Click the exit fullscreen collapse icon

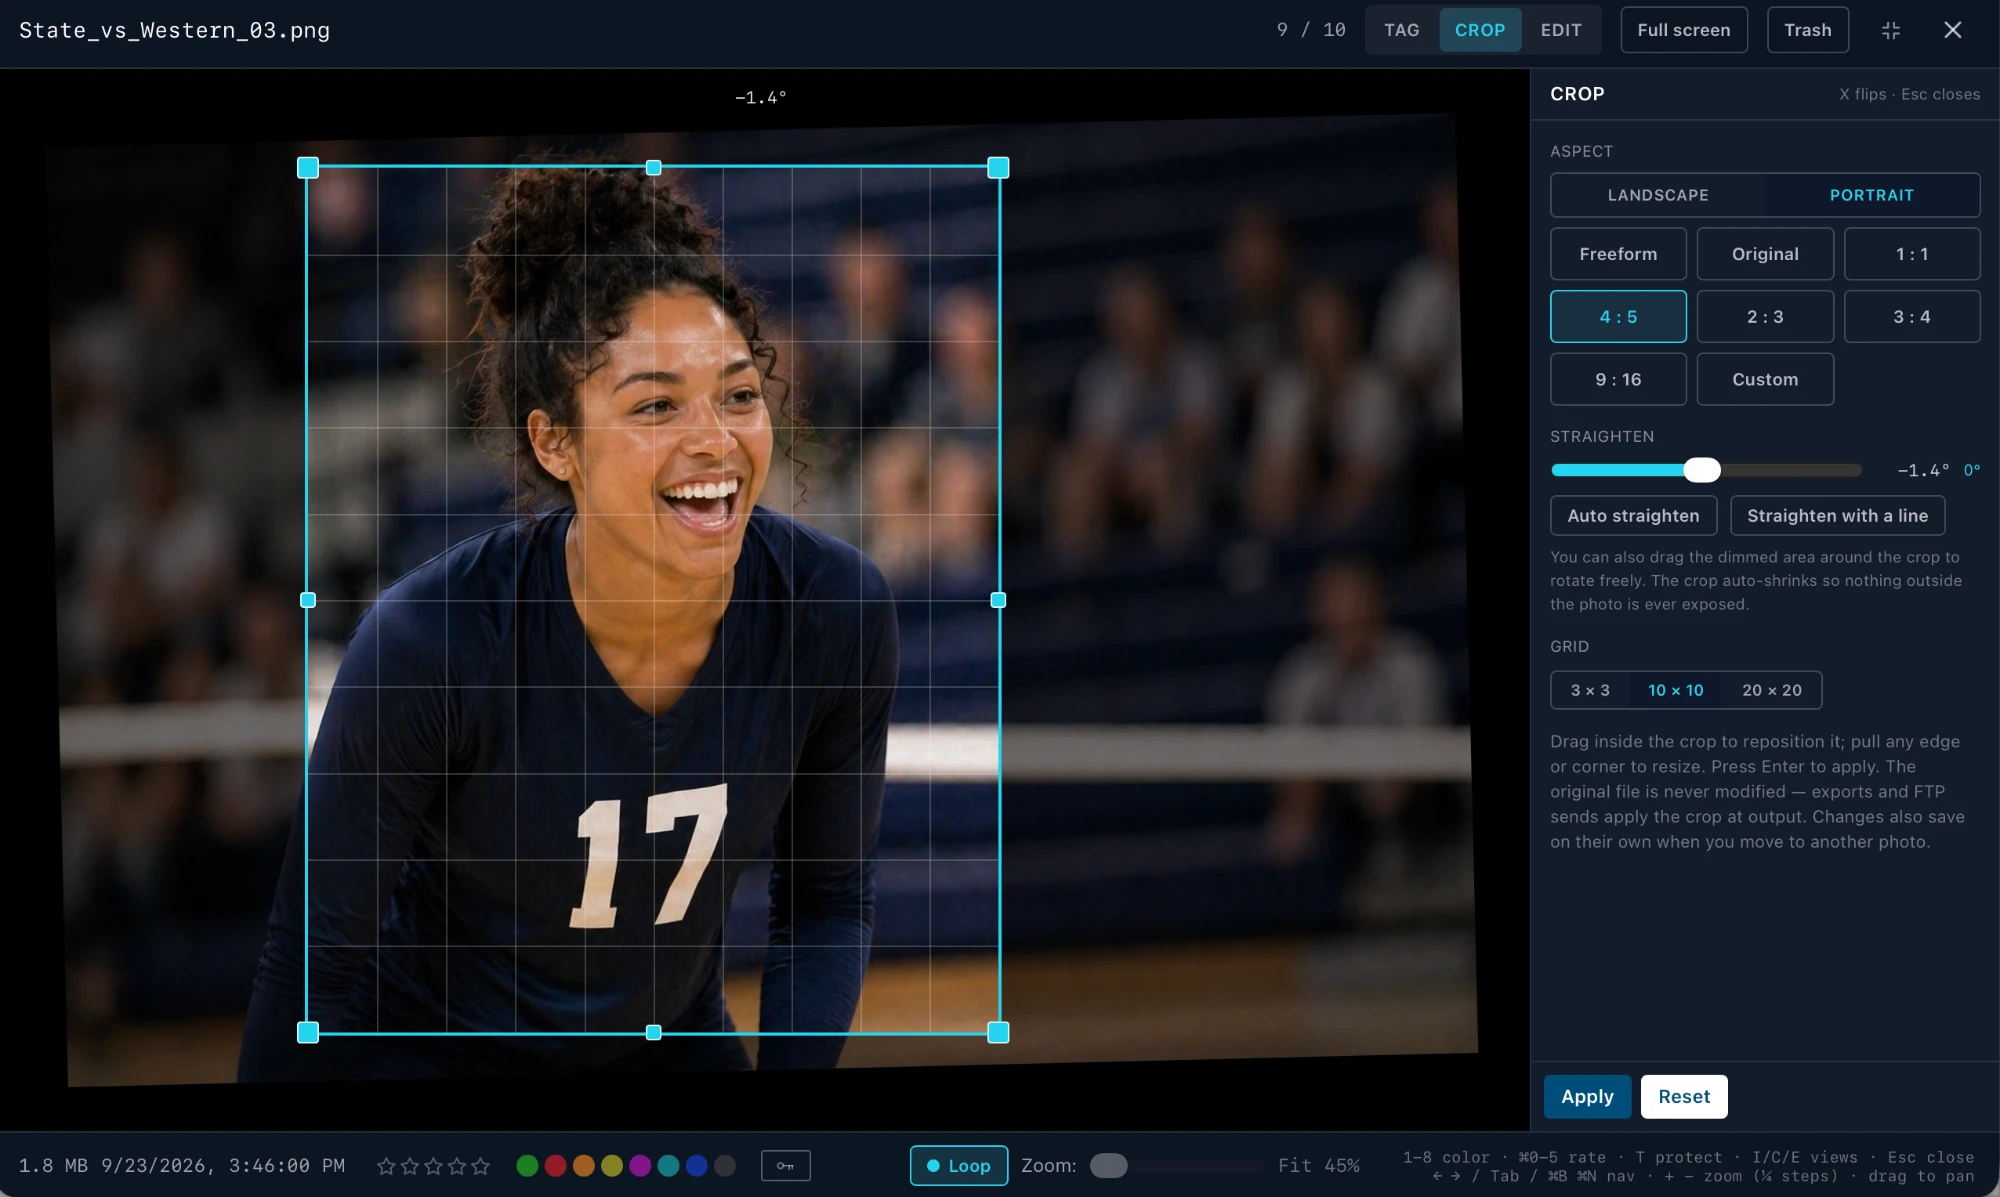coord(1890,30)
